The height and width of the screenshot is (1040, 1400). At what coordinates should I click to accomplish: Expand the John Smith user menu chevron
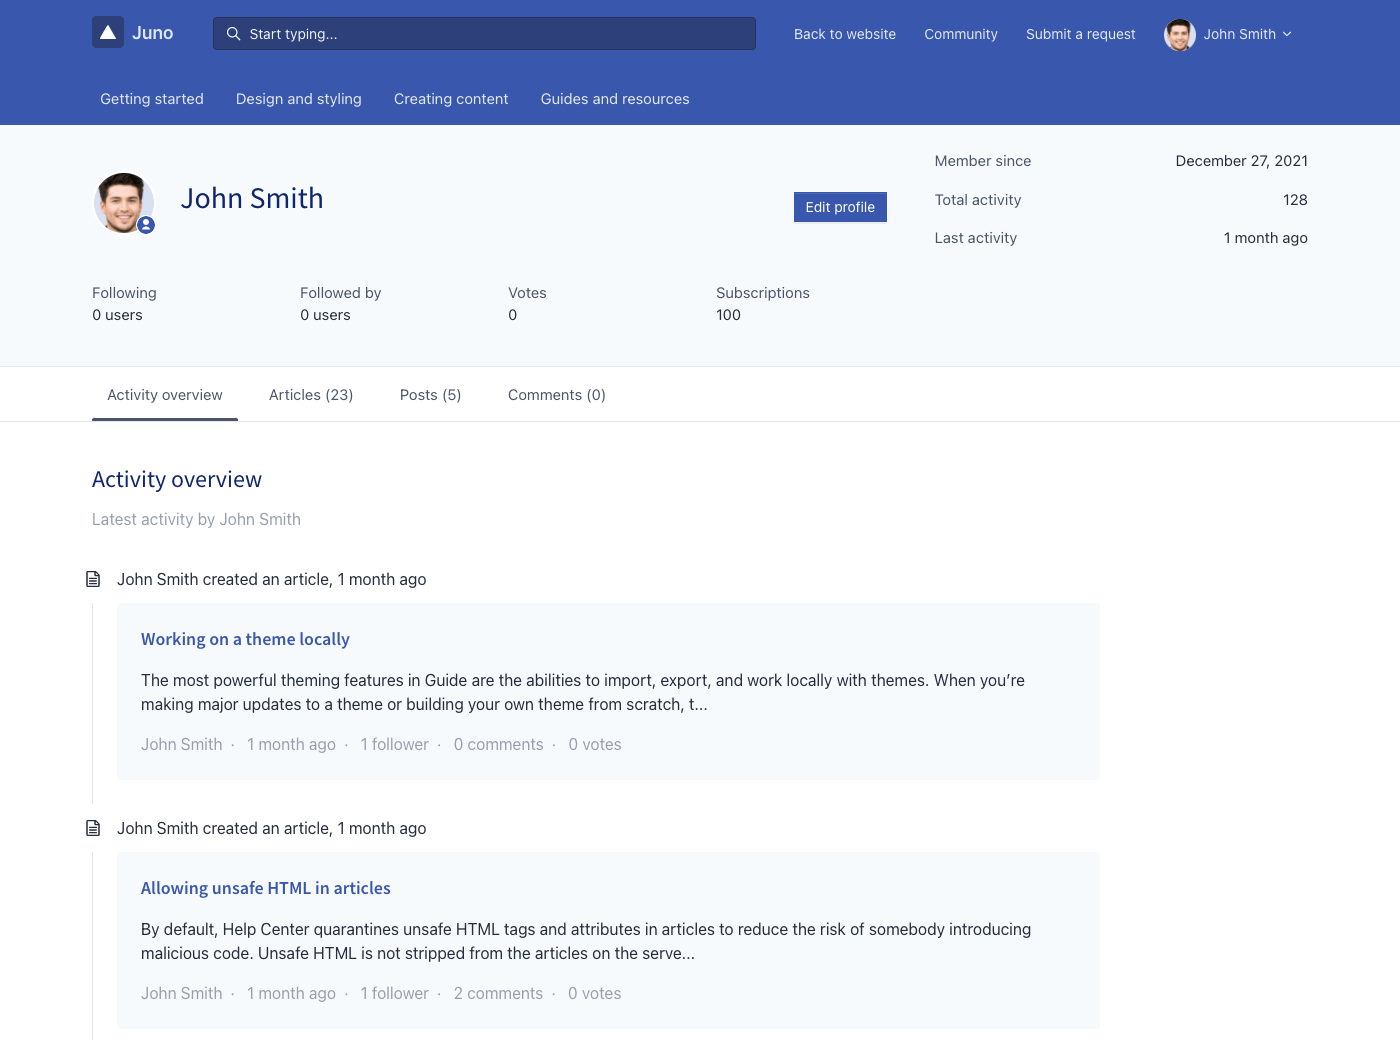1287,34
